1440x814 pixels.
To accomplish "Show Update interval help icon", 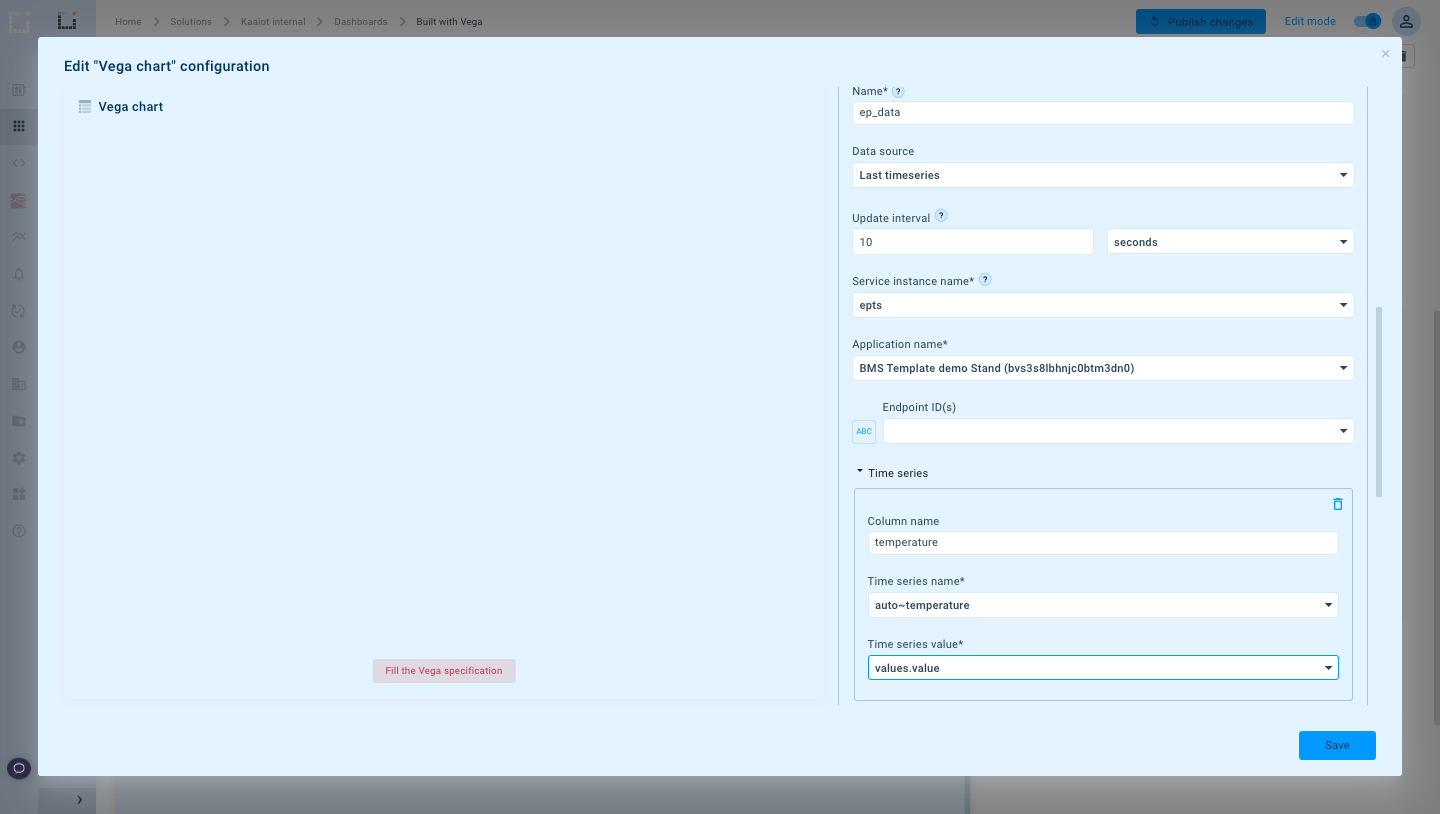I will pos(941,216).
